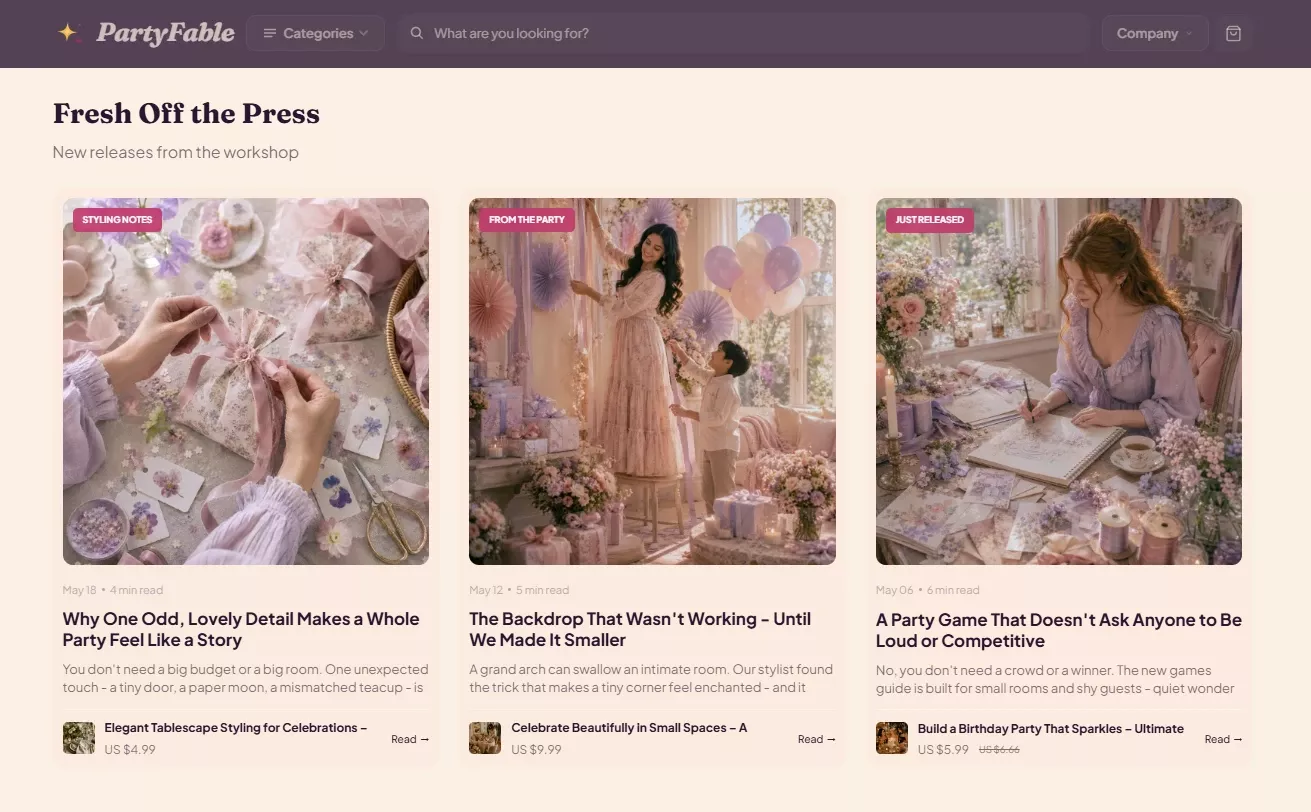Image resolution: width=1311 pixels, height=812 pixels.
Task: Click the PartyFable wordmark
Action: [x=165, y=33]
